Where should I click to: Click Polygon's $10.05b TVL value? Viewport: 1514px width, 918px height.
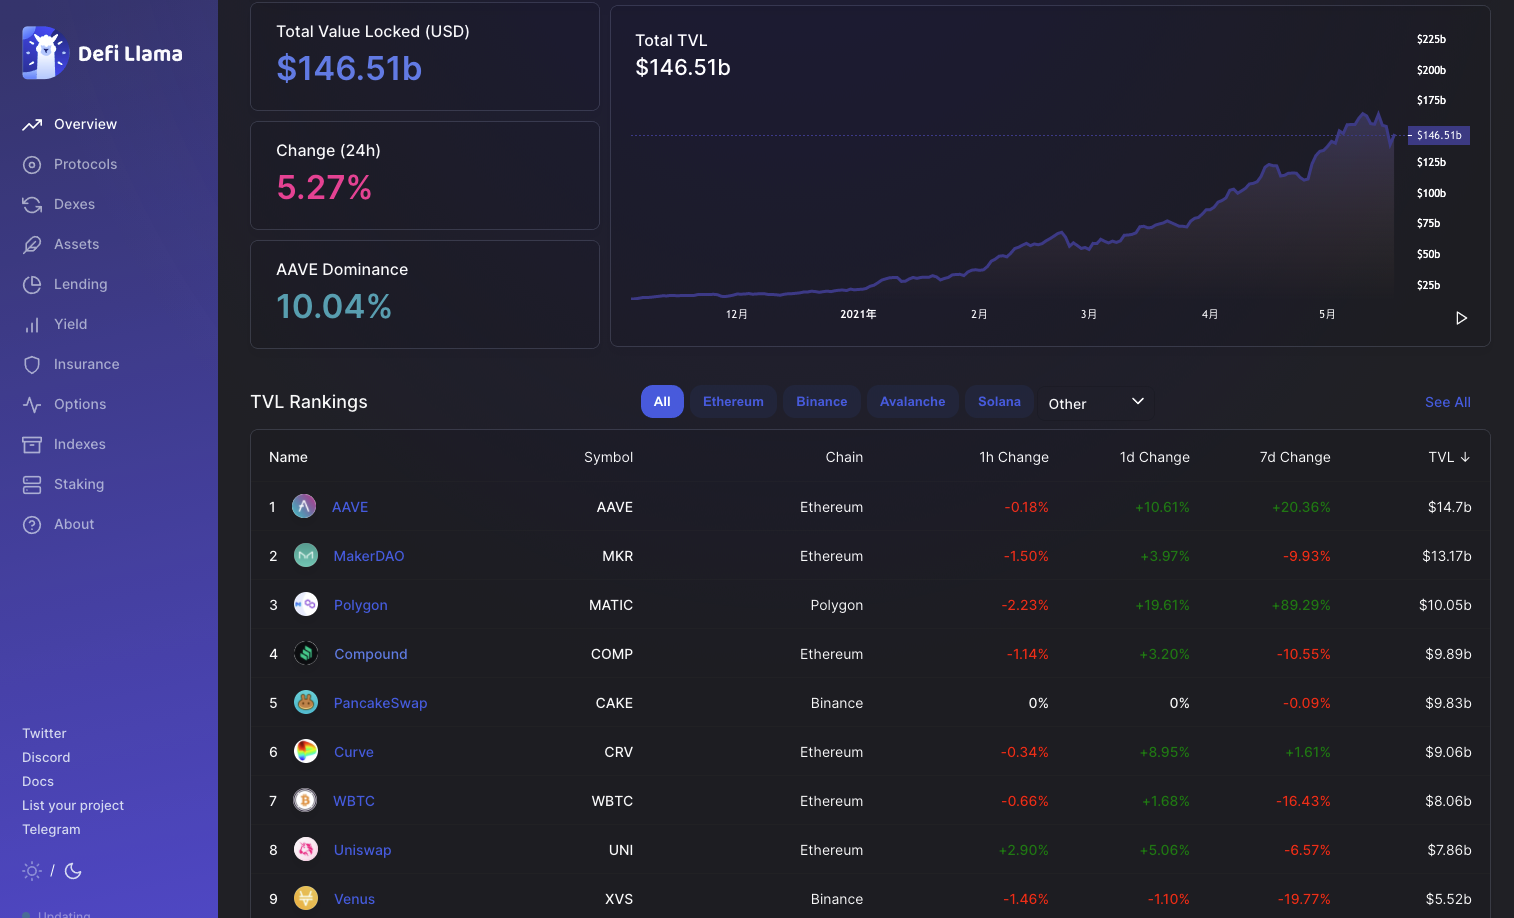[1445, 605]
